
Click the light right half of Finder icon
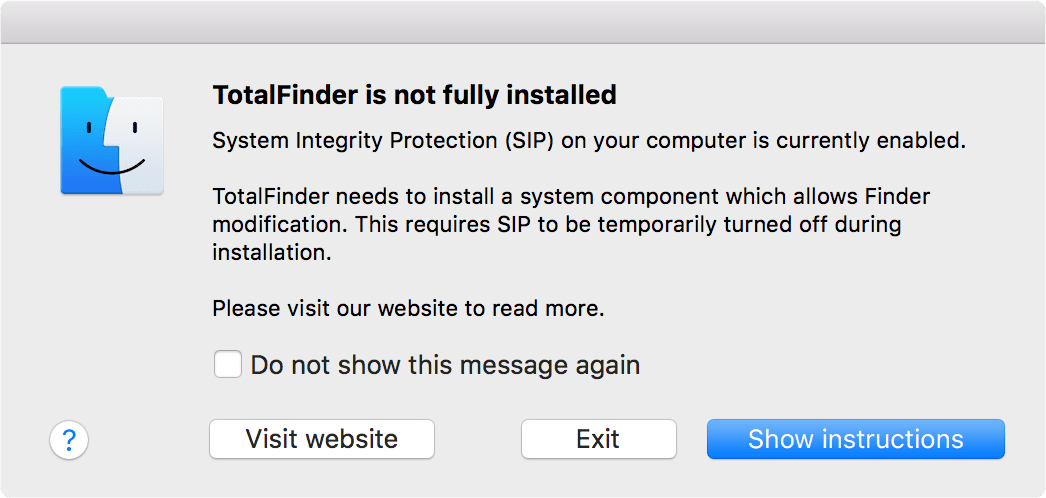140,140
